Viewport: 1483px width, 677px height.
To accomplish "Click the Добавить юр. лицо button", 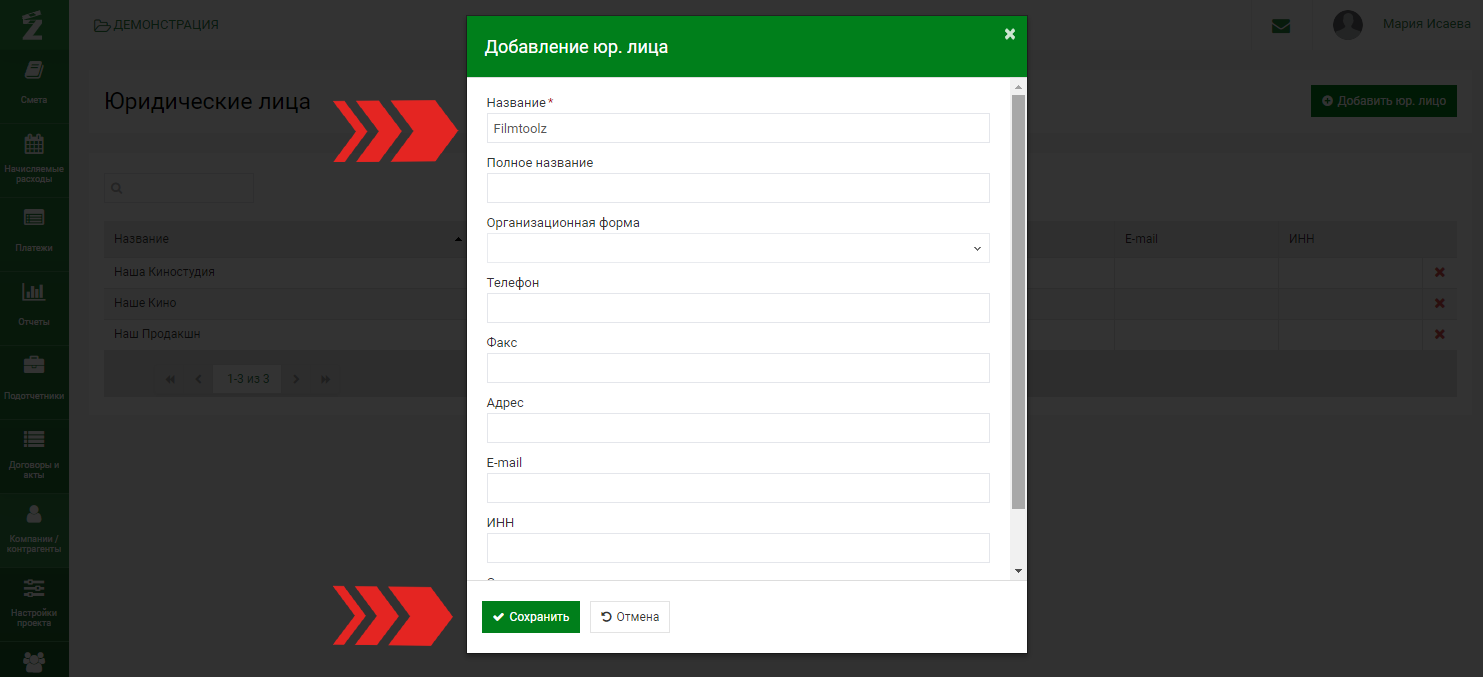I will click(1383, 101).
